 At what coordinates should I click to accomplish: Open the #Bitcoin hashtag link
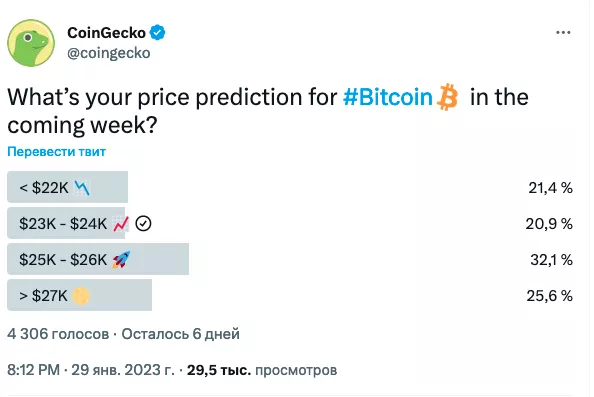tap(388, 97)
